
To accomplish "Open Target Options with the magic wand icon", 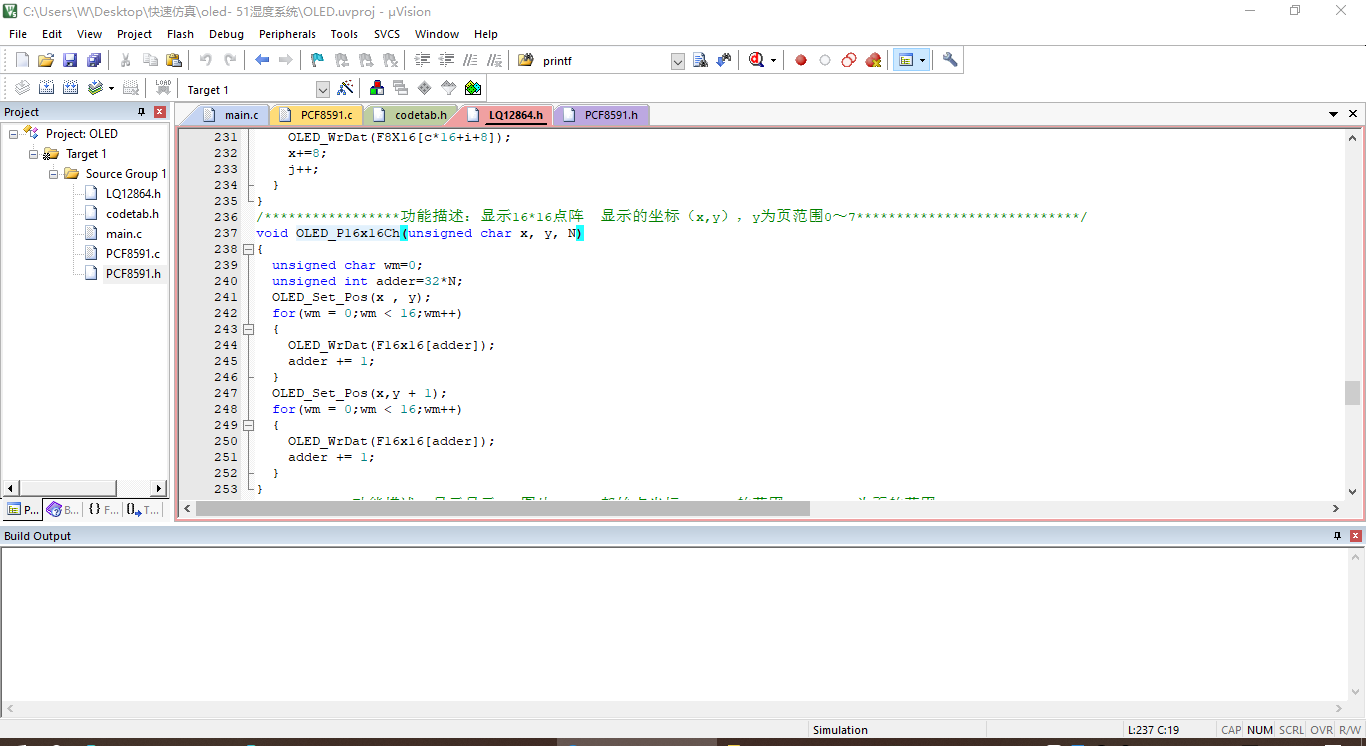I will coord(345,88).
